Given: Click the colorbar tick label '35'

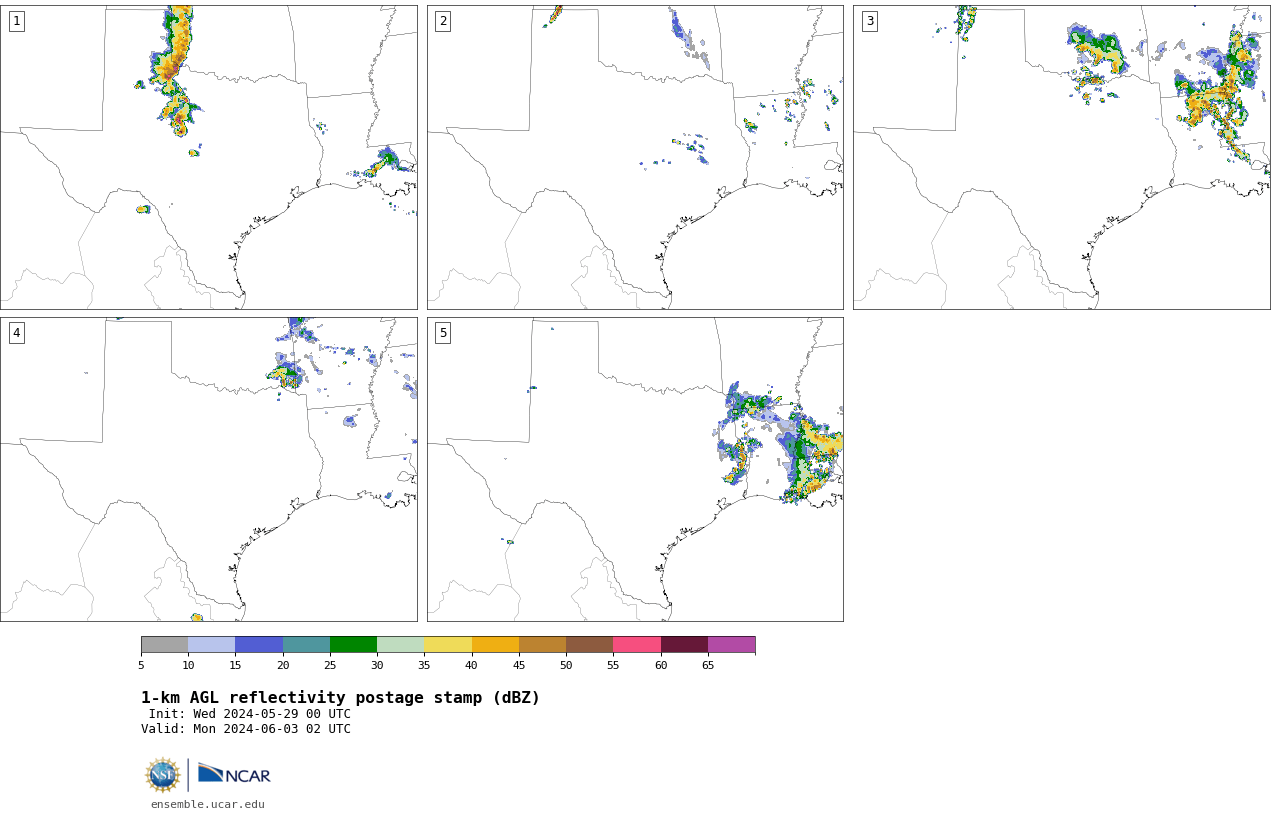Looking at the screenshot, I should pos(424,666).
